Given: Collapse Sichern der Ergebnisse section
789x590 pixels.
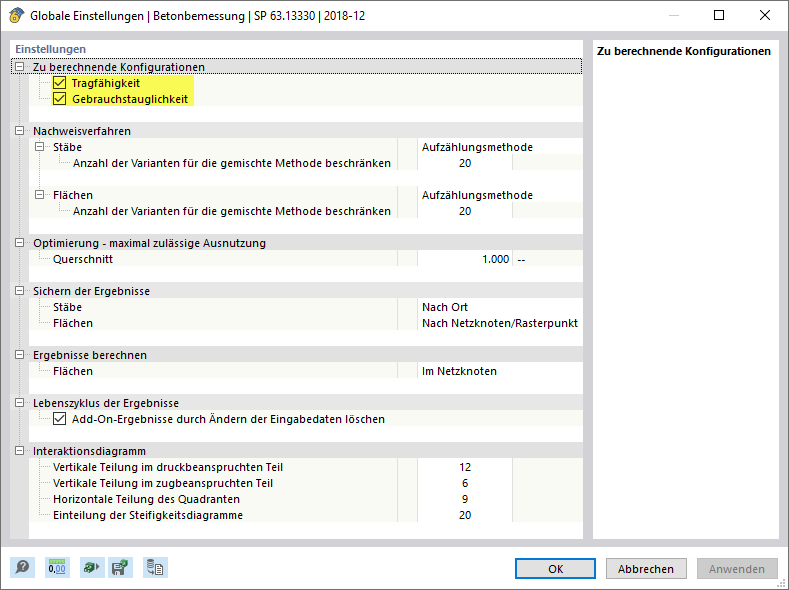Looking at the screenshot, I should pyautogui.click(x=19, y=290).
